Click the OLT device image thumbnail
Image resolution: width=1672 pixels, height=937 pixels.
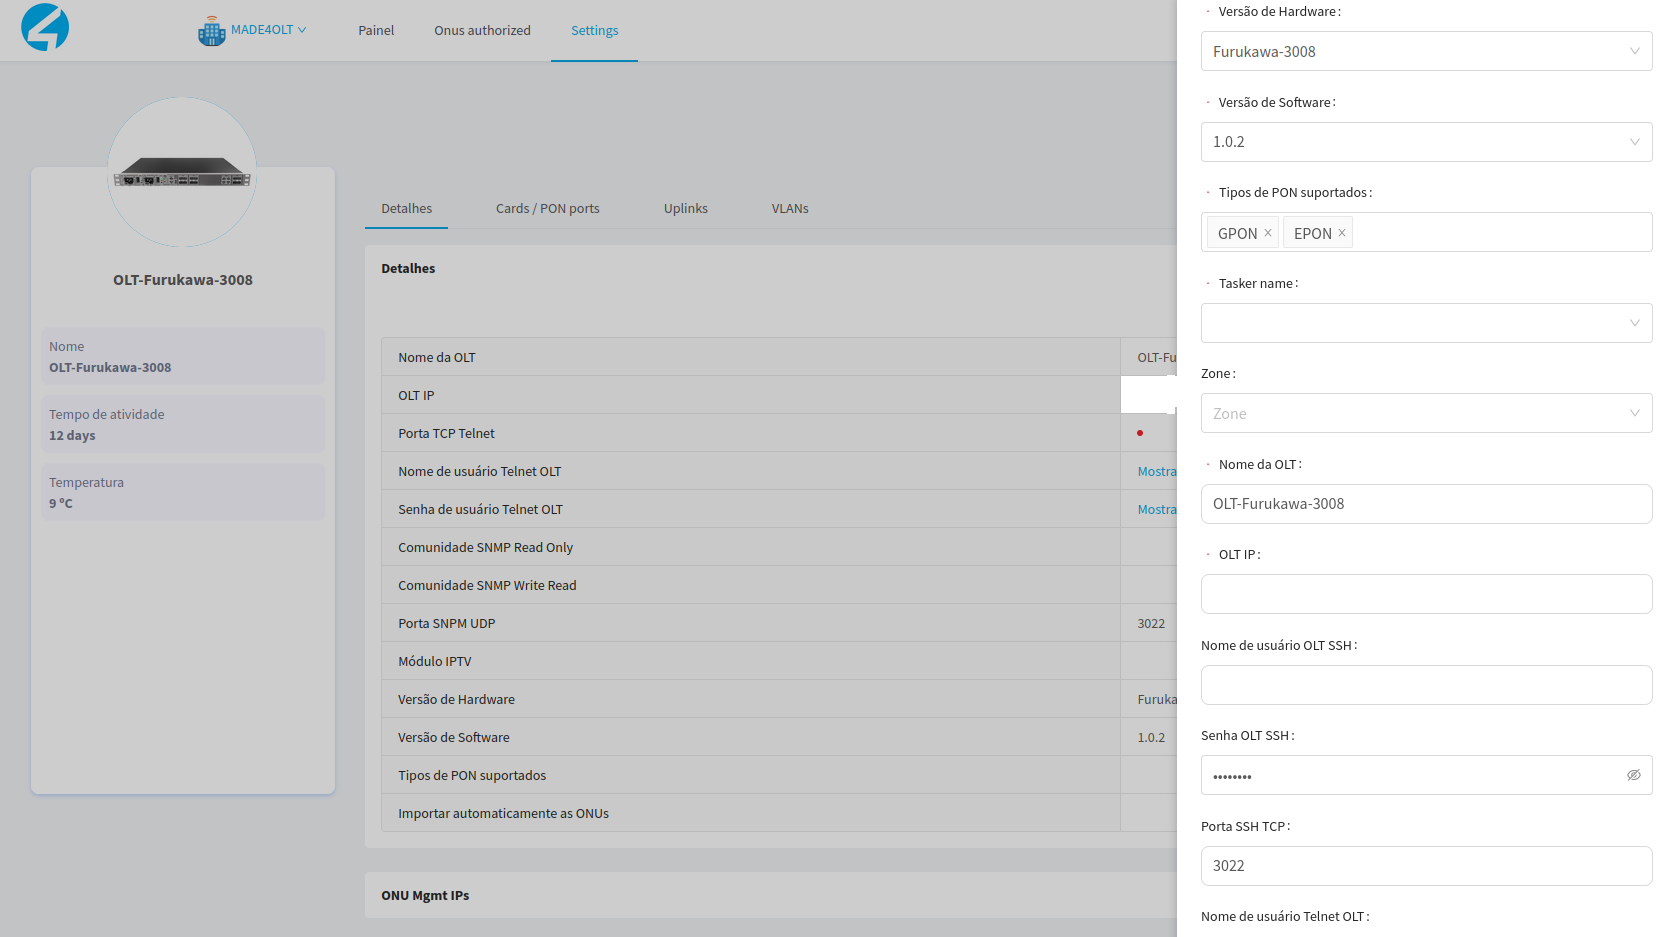pyautogui.click(x=182, y=172)
